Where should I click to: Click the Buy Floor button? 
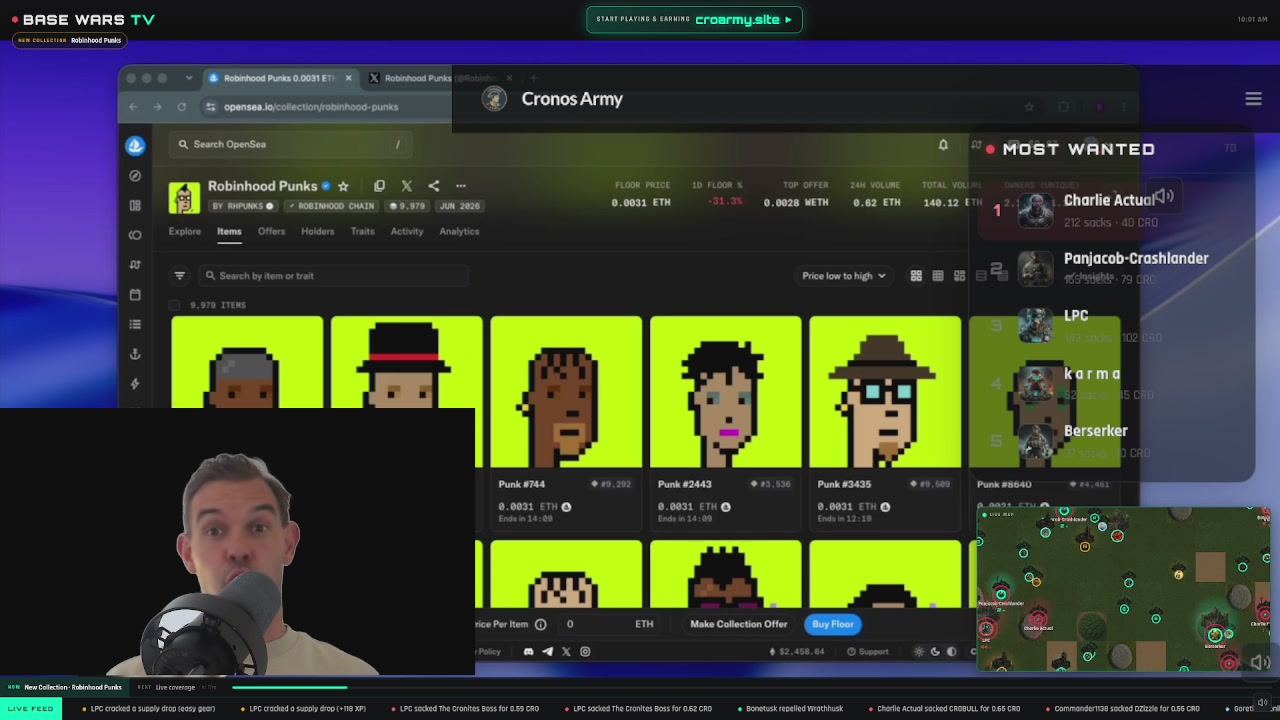click(x=833, y=624)
